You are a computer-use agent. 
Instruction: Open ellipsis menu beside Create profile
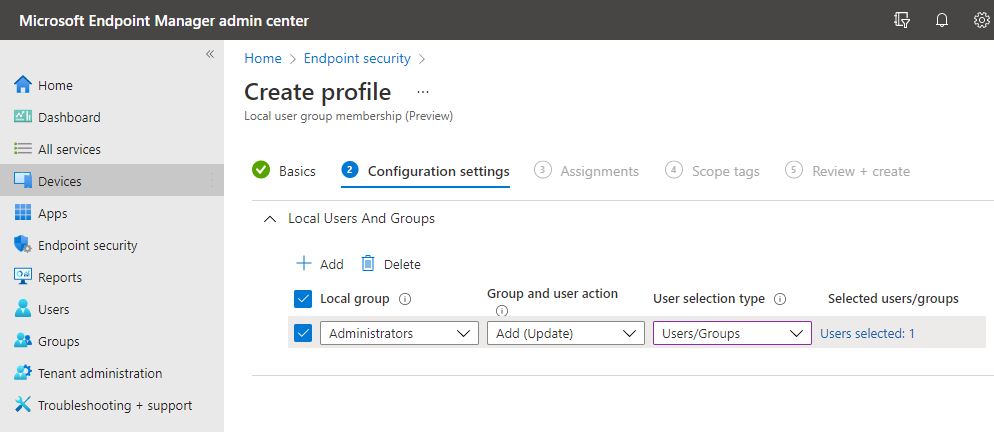click(x=423, y=92)
